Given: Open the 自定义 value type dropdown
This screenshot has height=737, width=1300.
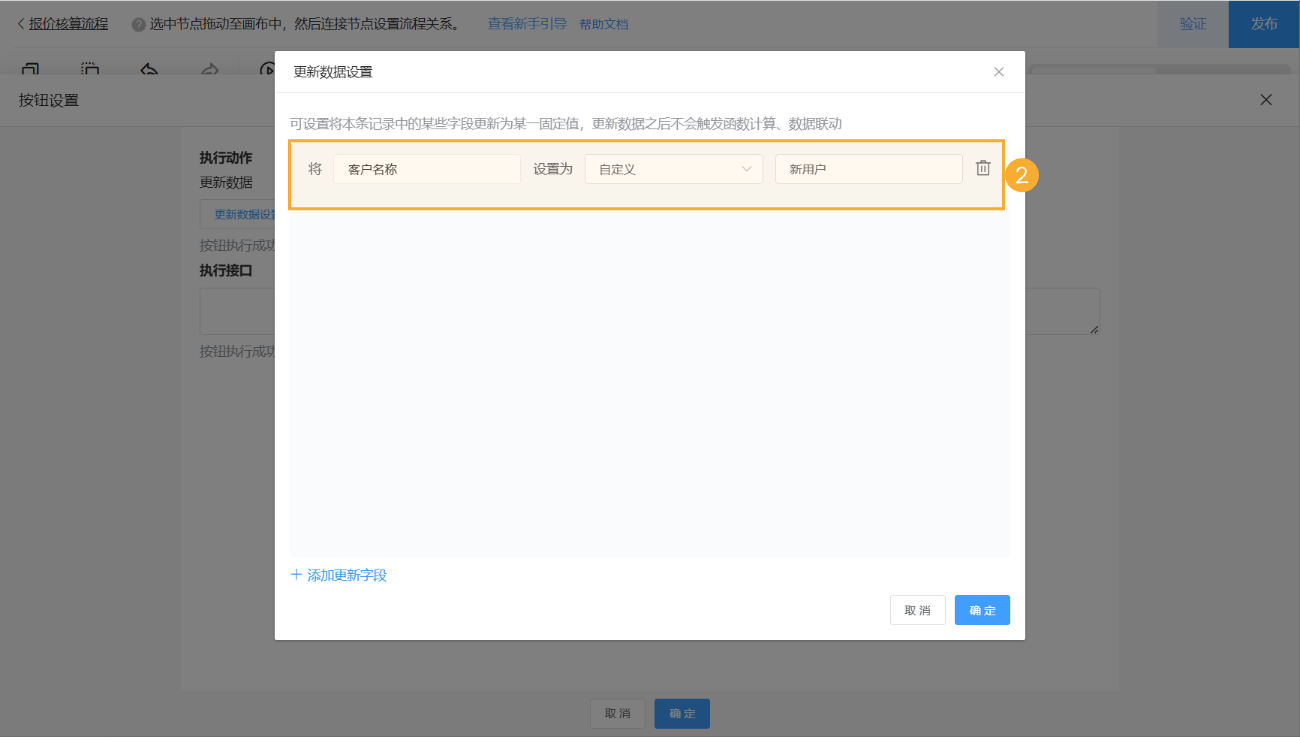Looking at the screenshot, I should click(x=673, y=169).
